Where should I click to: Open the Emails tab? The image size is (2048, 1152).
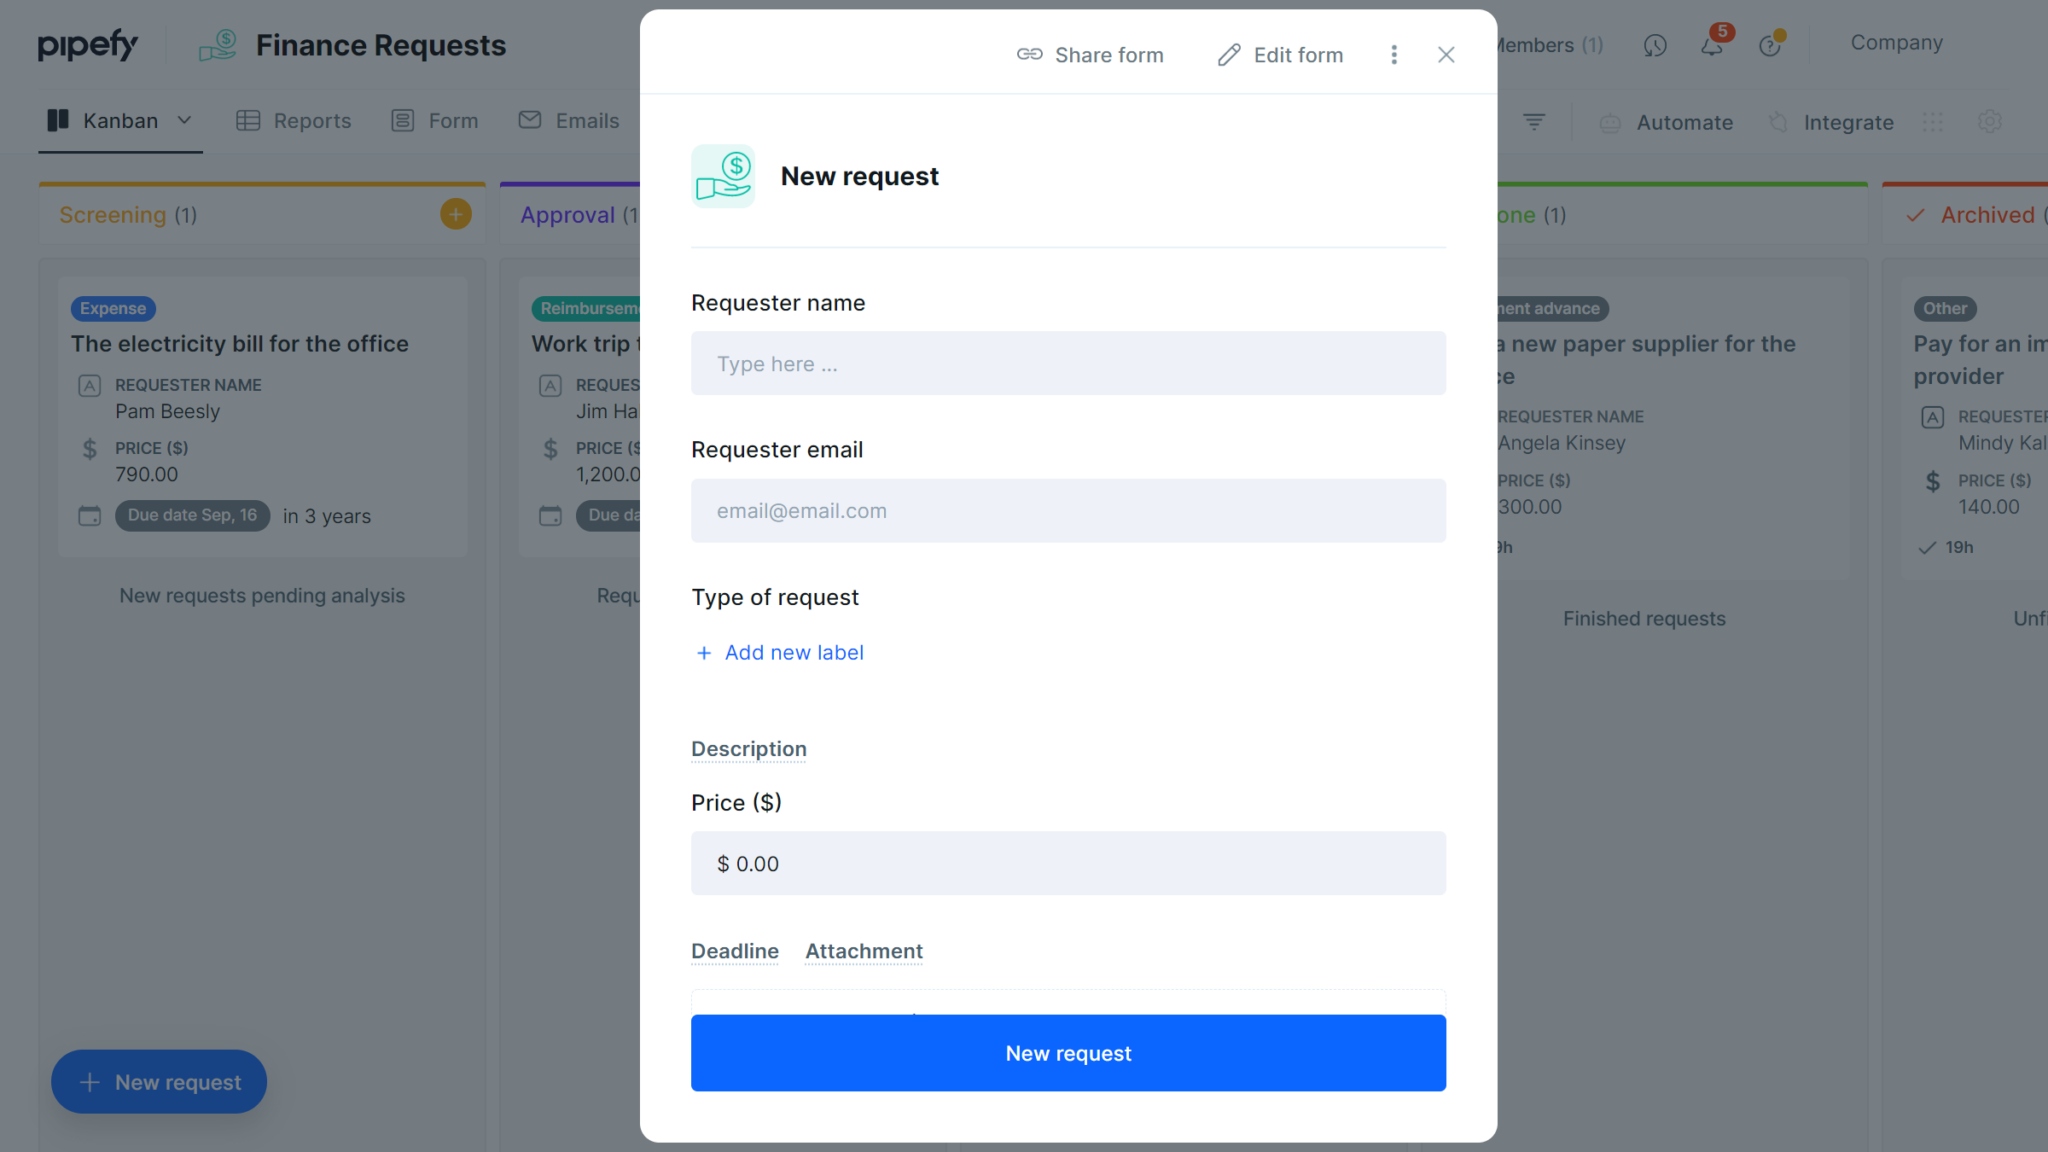[568, 120]
